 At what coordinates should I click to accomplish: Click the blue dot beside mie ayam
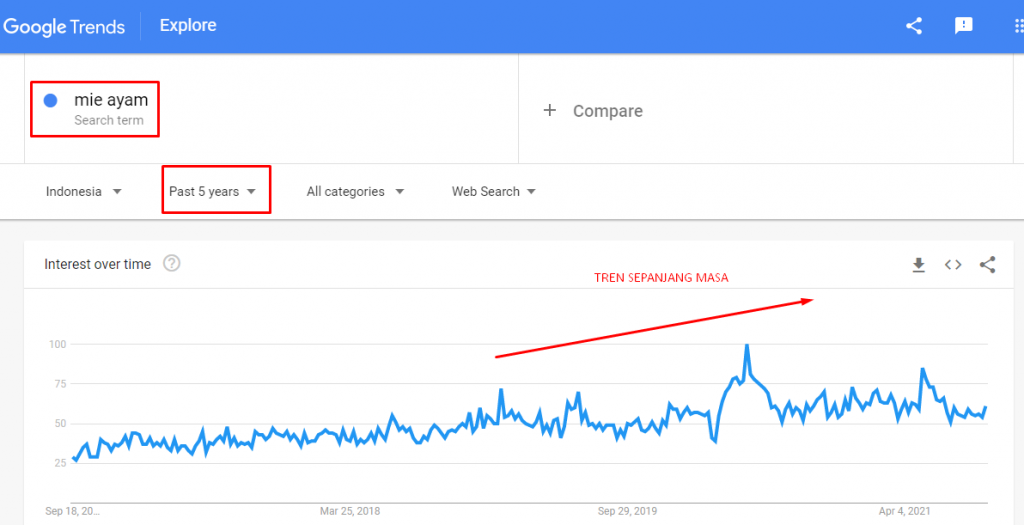tap(50, 100)
